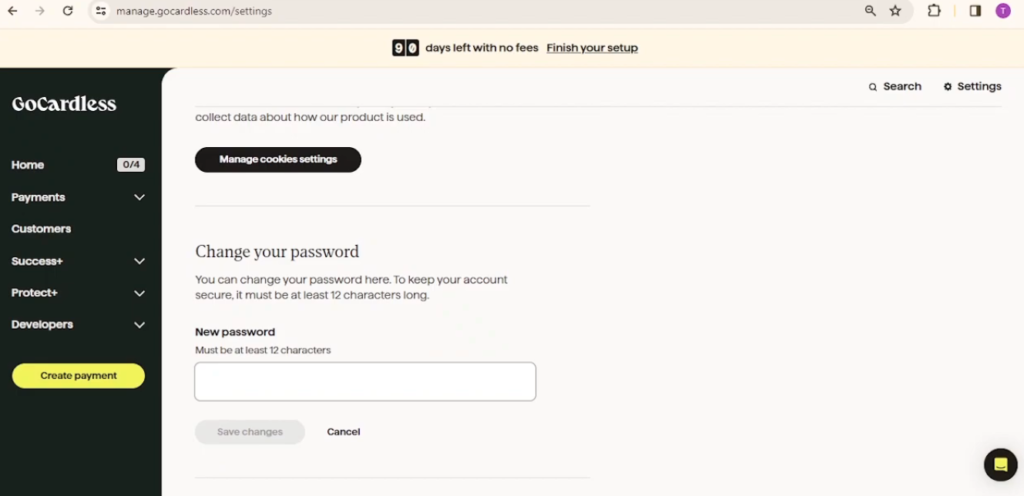Focus the New password input field
This screenshot has width=1024, height=496.
tap(365, 382)
